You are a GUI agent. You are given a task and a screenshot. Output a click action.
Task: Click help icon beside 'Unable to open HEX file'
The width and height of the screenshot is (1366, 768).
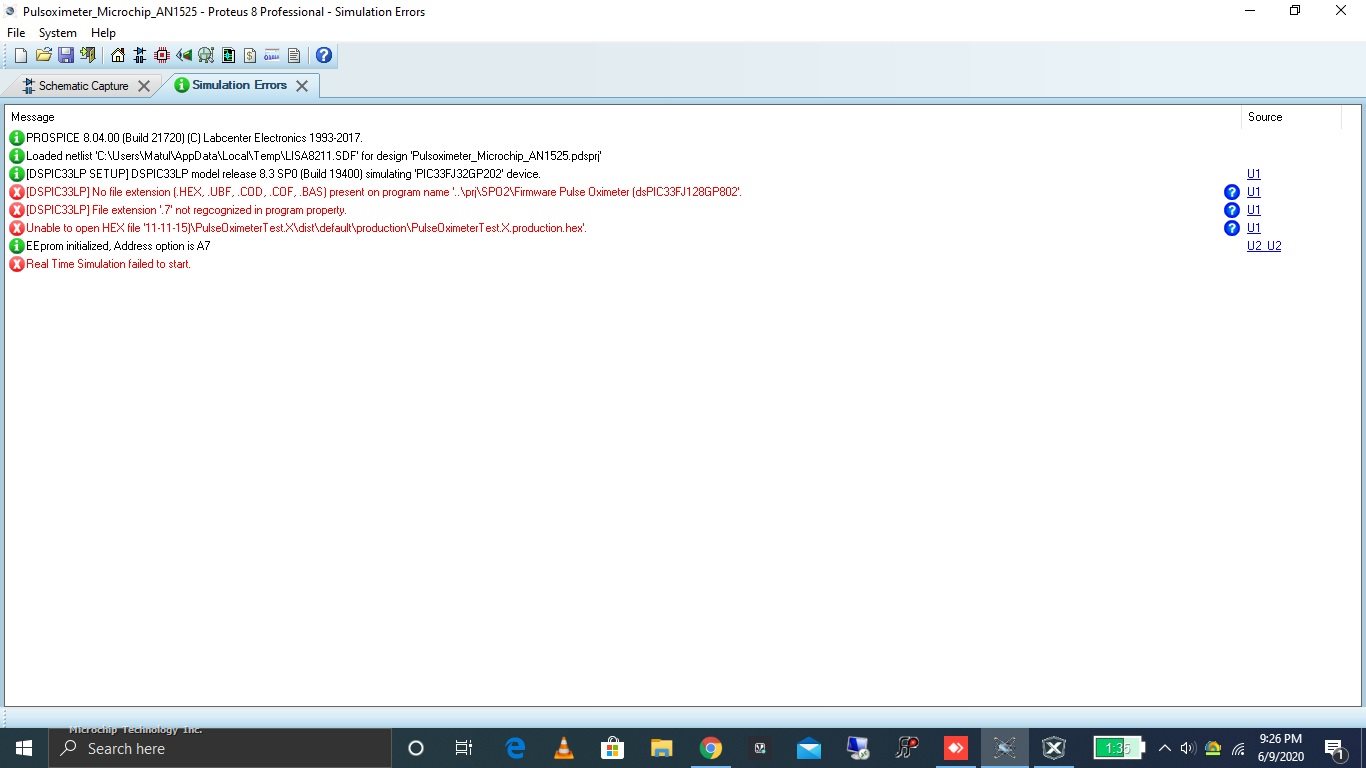pos(1231,228)
